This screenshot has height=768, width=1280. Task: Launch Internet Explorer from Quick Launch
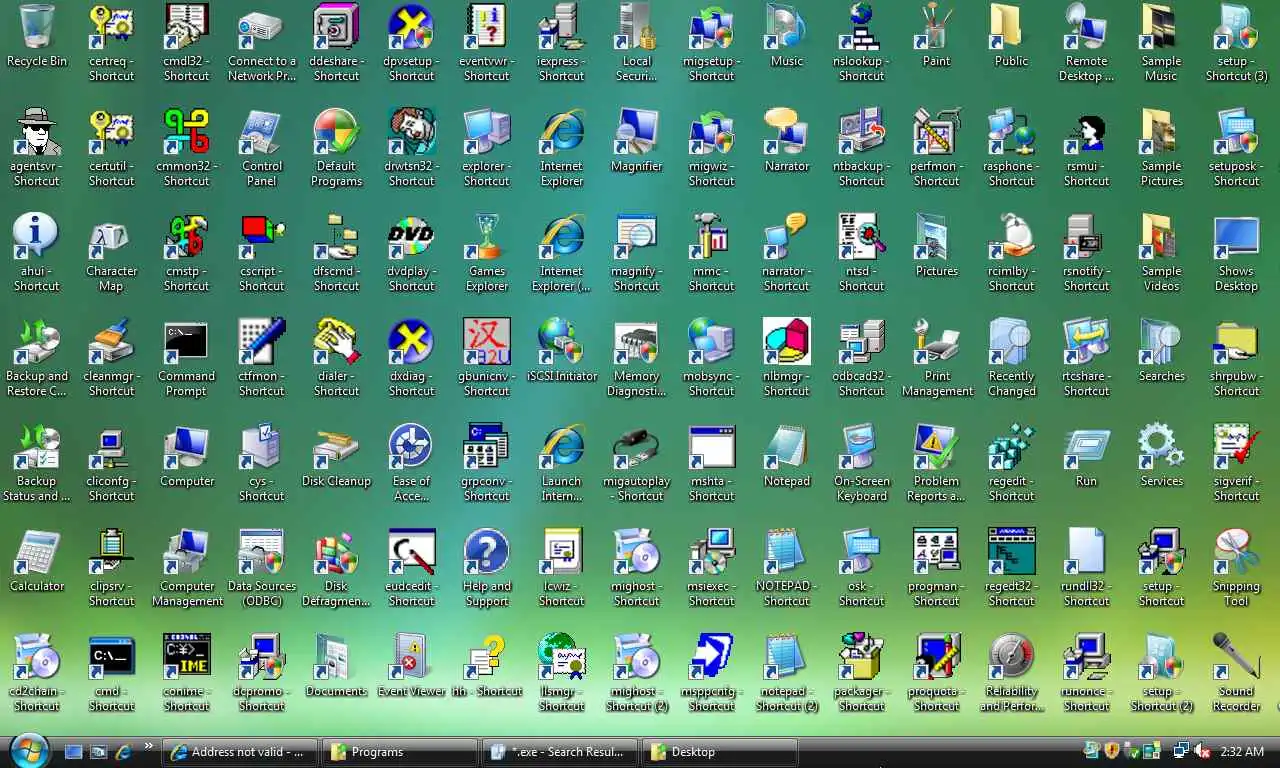(124, 752)
